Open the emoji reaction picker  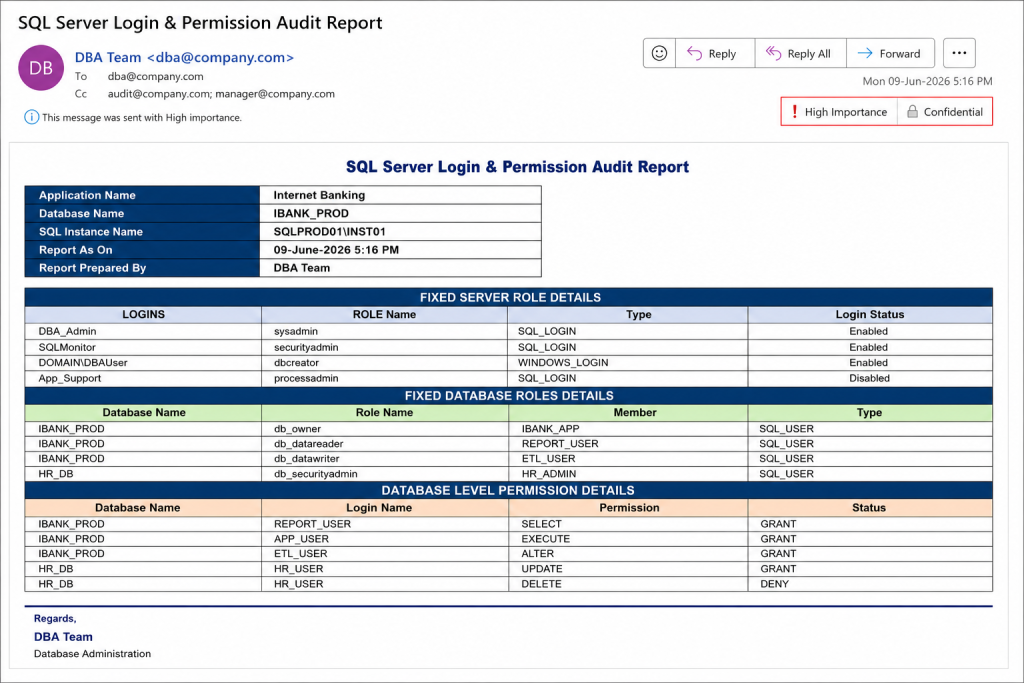click(x=659, y=54)
